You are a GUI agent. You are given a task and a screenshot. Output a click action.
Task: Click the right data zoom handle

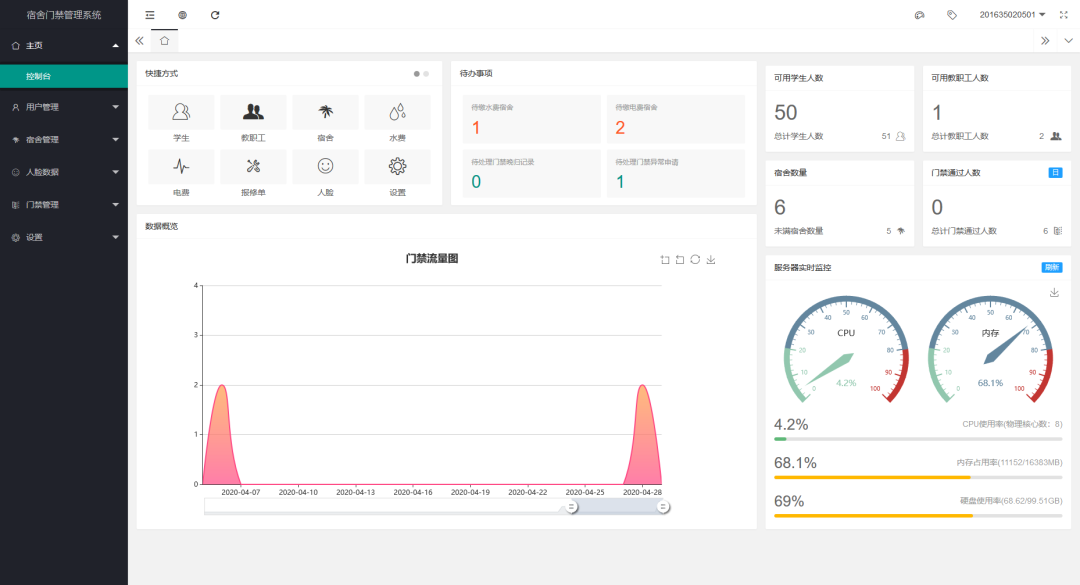tap(663, 507)
